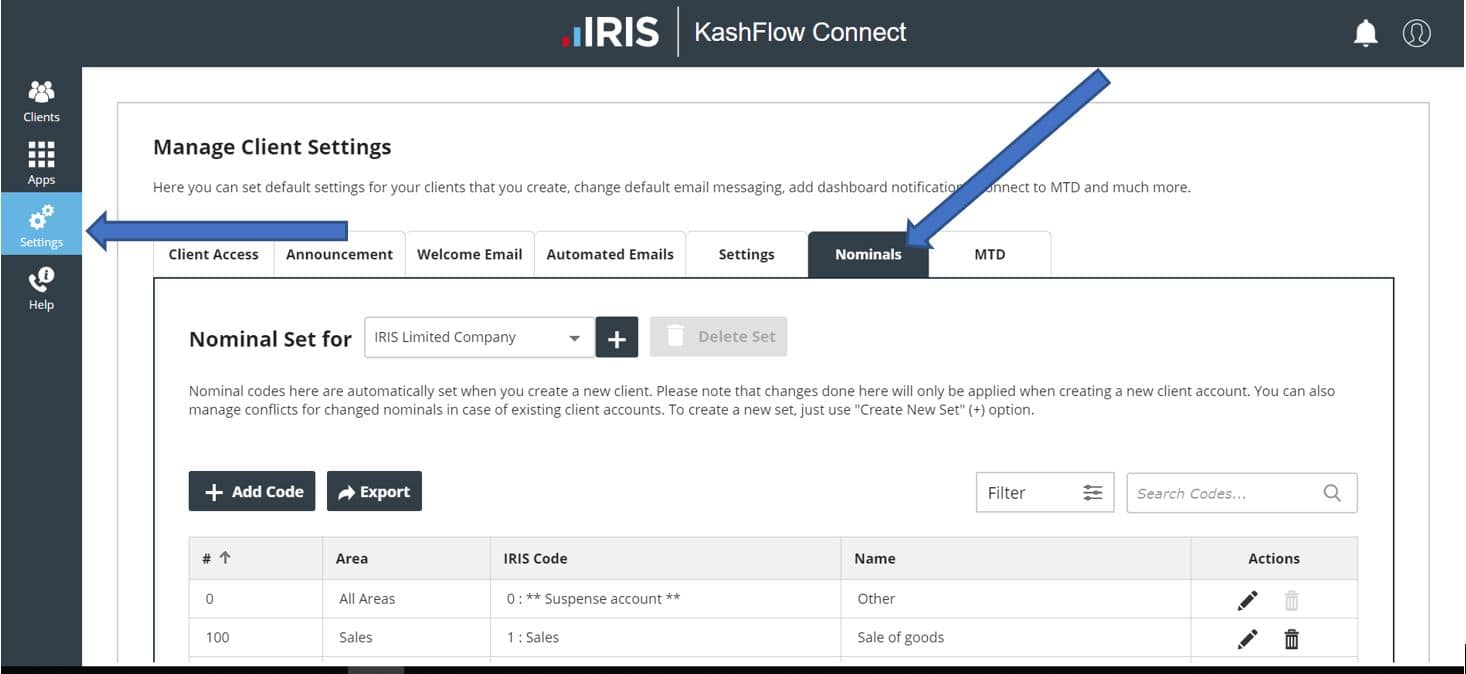This screenshot has width=1466, height=674.
Task: Open the Apps grid icon
Action: [x=41, y=162]
